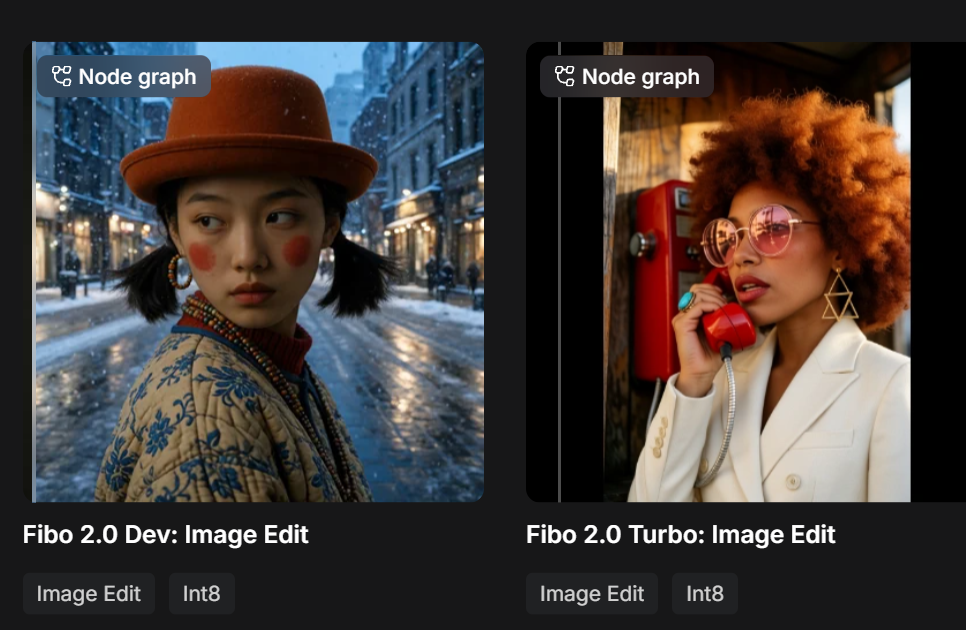Click the Node graph icon on Fibo 2.0 Dev card

click(x=62, y=76)
